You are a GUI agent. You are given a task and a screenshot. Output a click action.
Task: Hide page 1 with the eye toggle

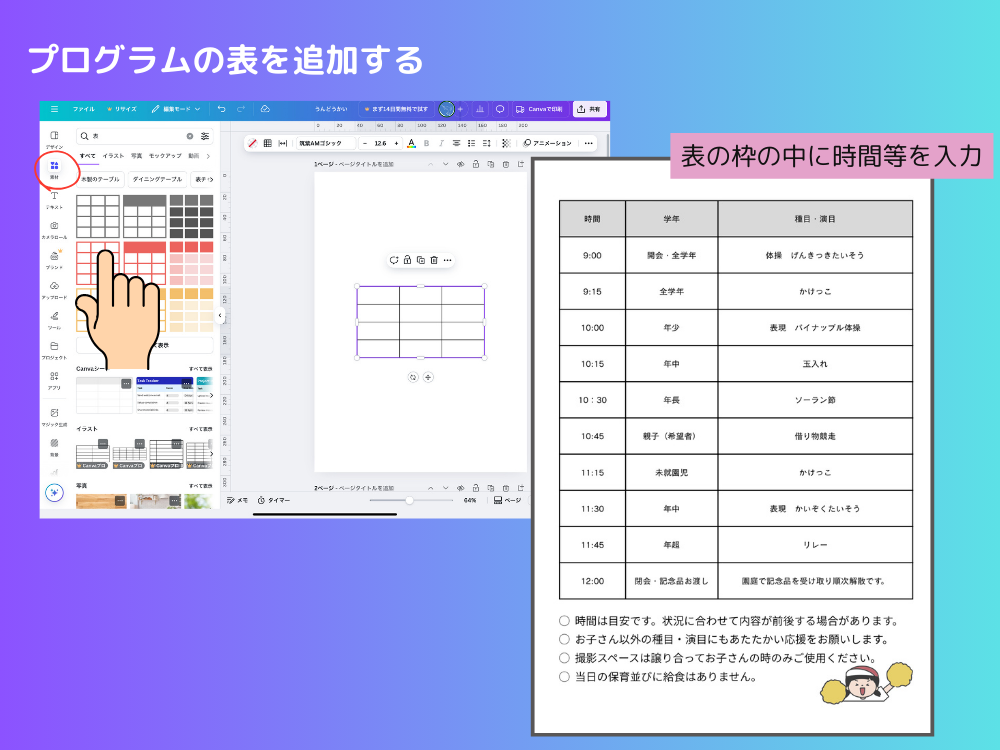click(460, 165)
